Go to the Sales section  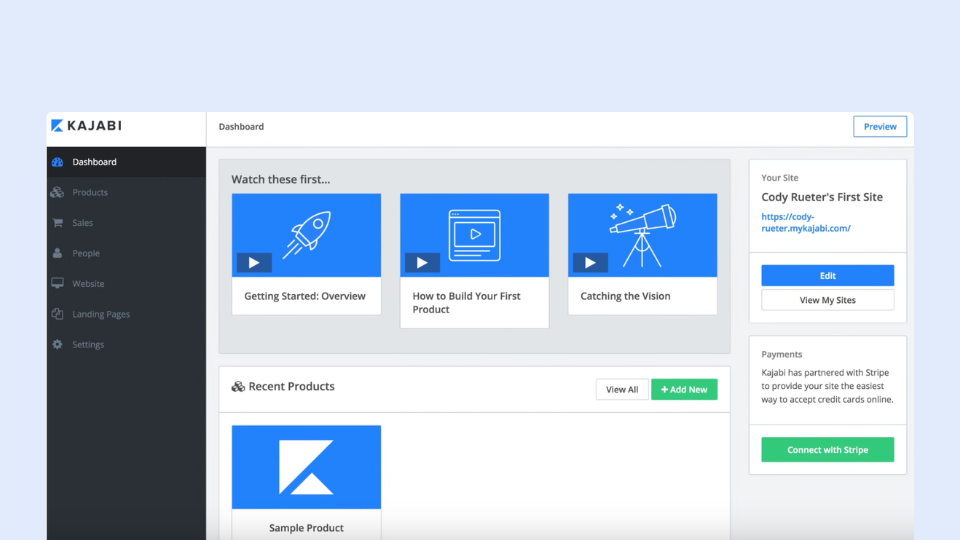126,223
